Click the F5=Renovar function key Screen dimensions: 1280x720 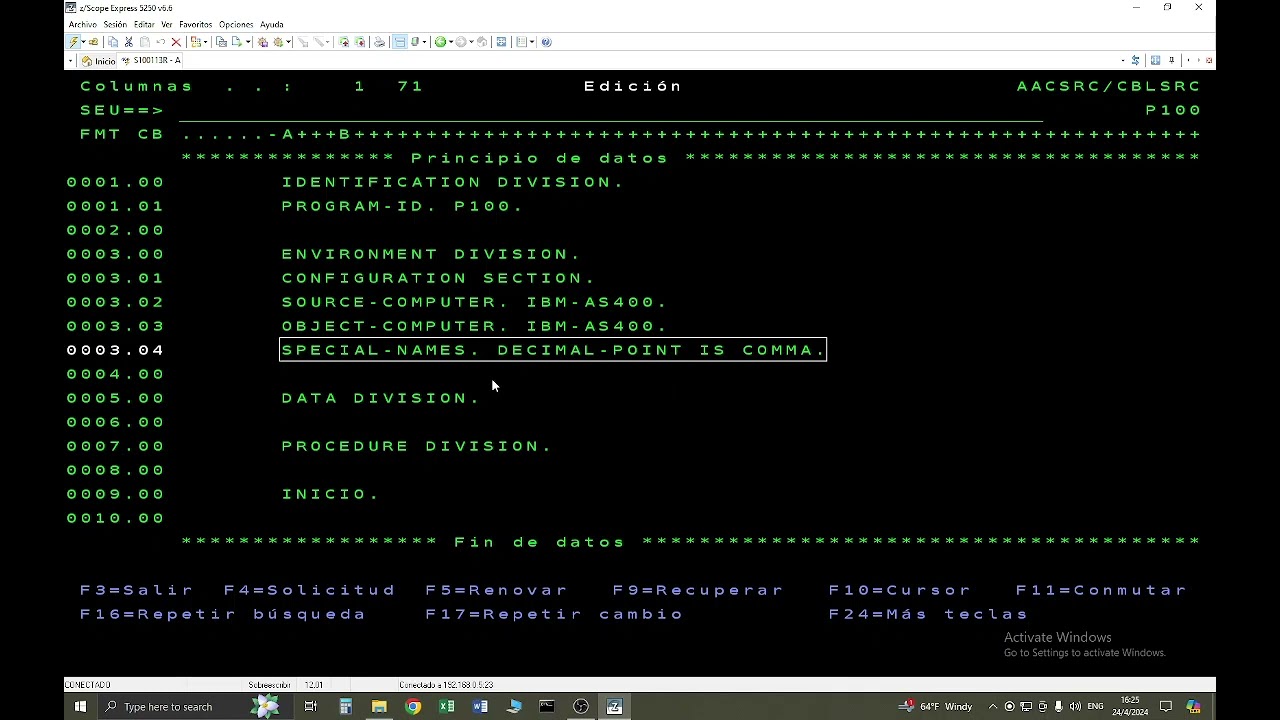[x=497, y=590]
